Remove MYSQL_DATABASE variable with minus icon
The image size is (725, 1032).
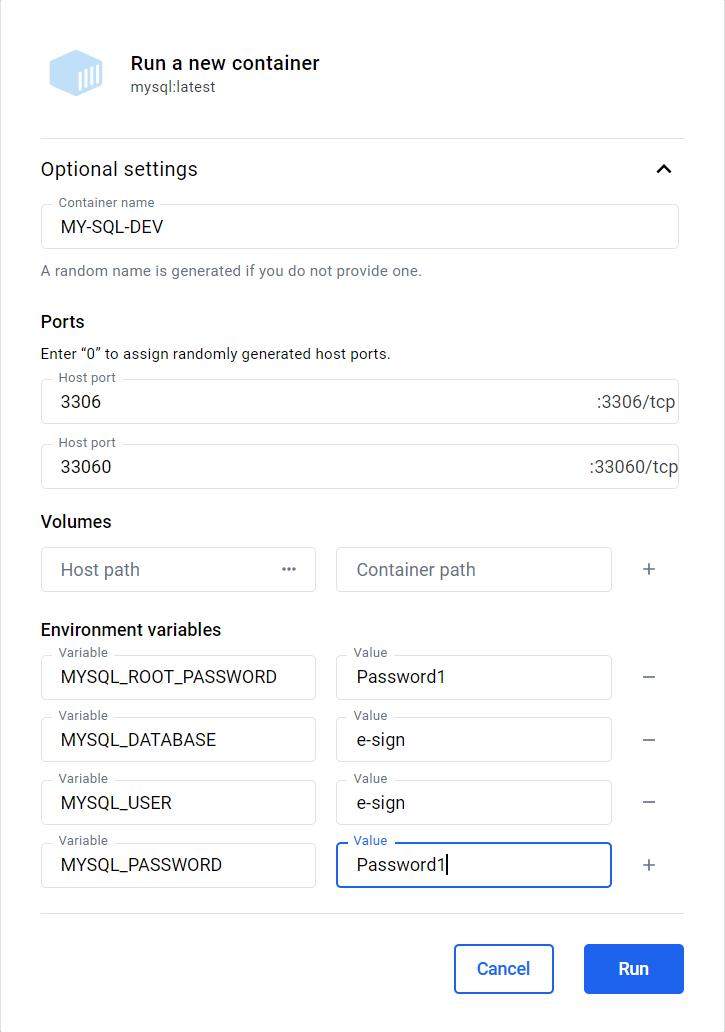coord(649,740)
